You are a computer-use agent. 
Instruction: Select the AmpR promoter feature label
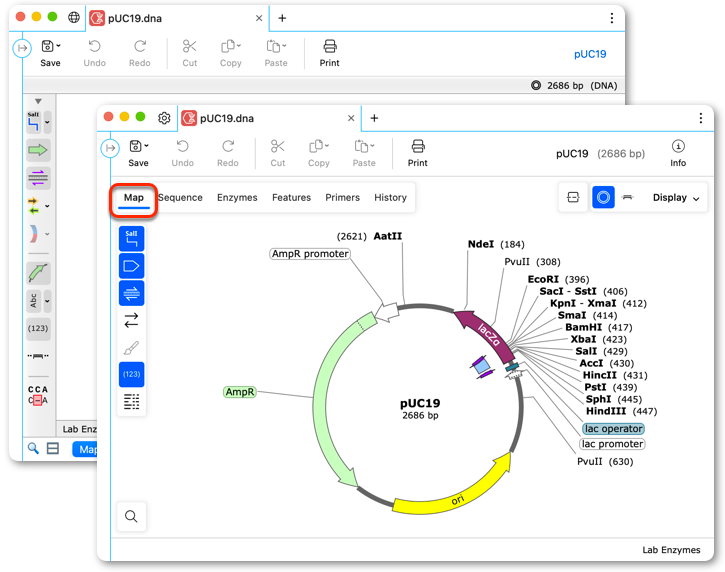click(310, 254)
